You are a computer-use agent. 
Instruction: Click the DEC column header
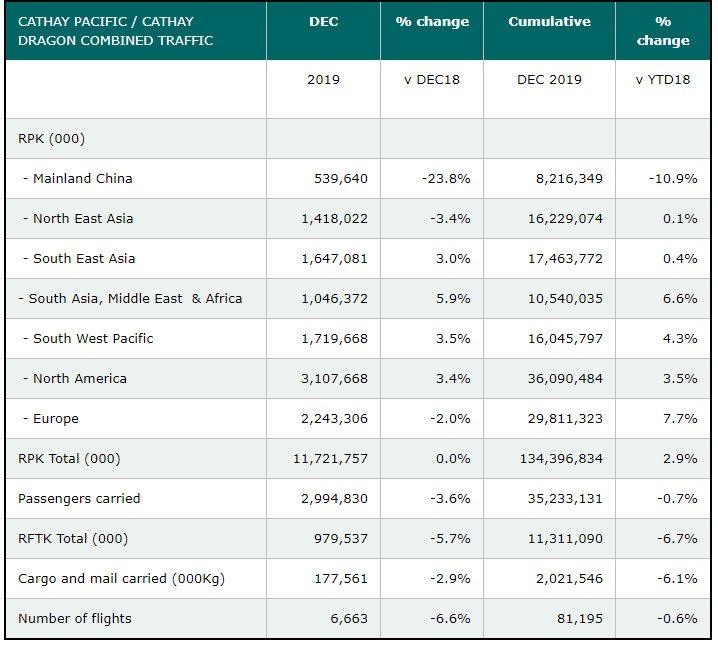pyautogui.click(x=323, y=22)
